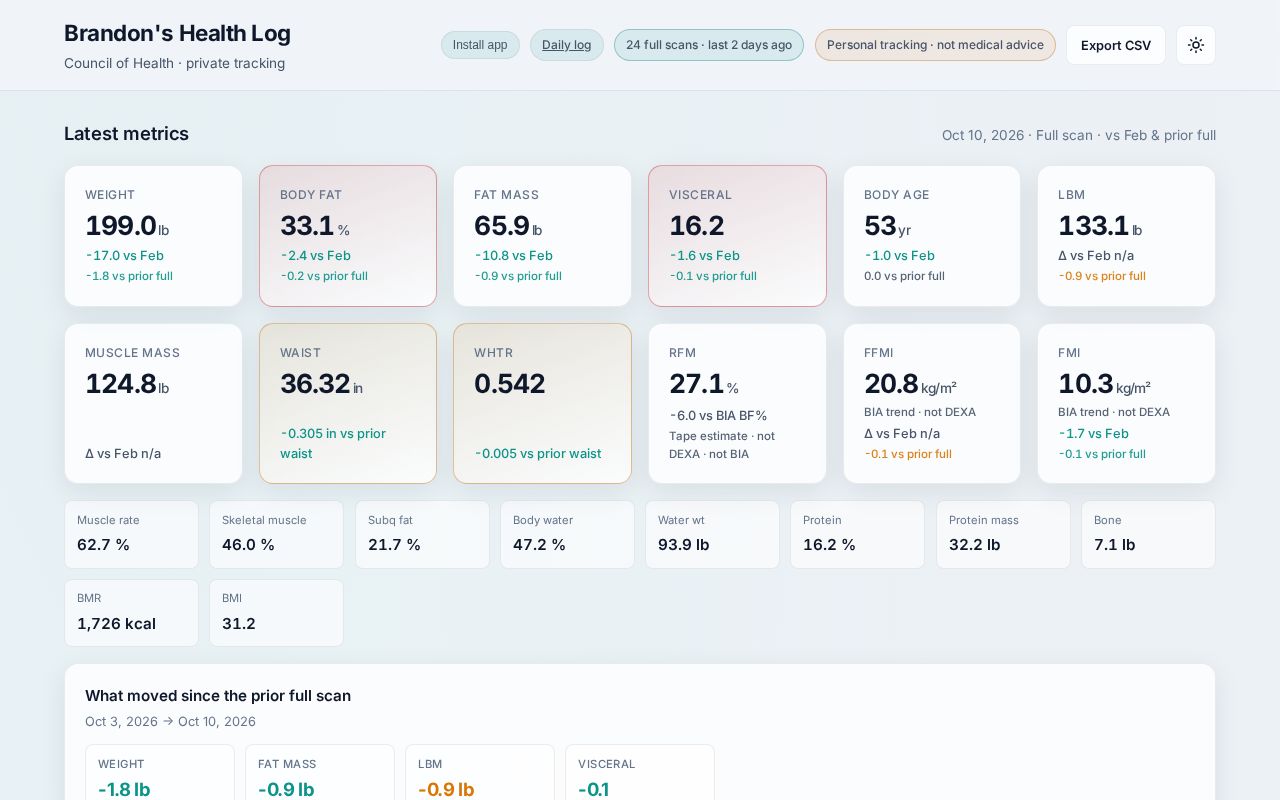Click the BMR 1,726 kcal tile
This screenshot has width=1280, height=800.
[x=131, y=613]
